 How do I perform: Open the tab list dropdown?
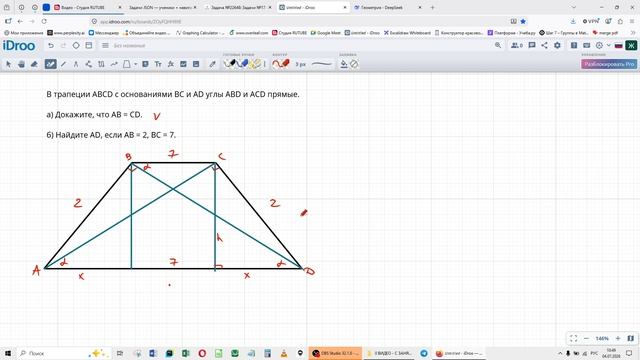click(x=573, y=7)
